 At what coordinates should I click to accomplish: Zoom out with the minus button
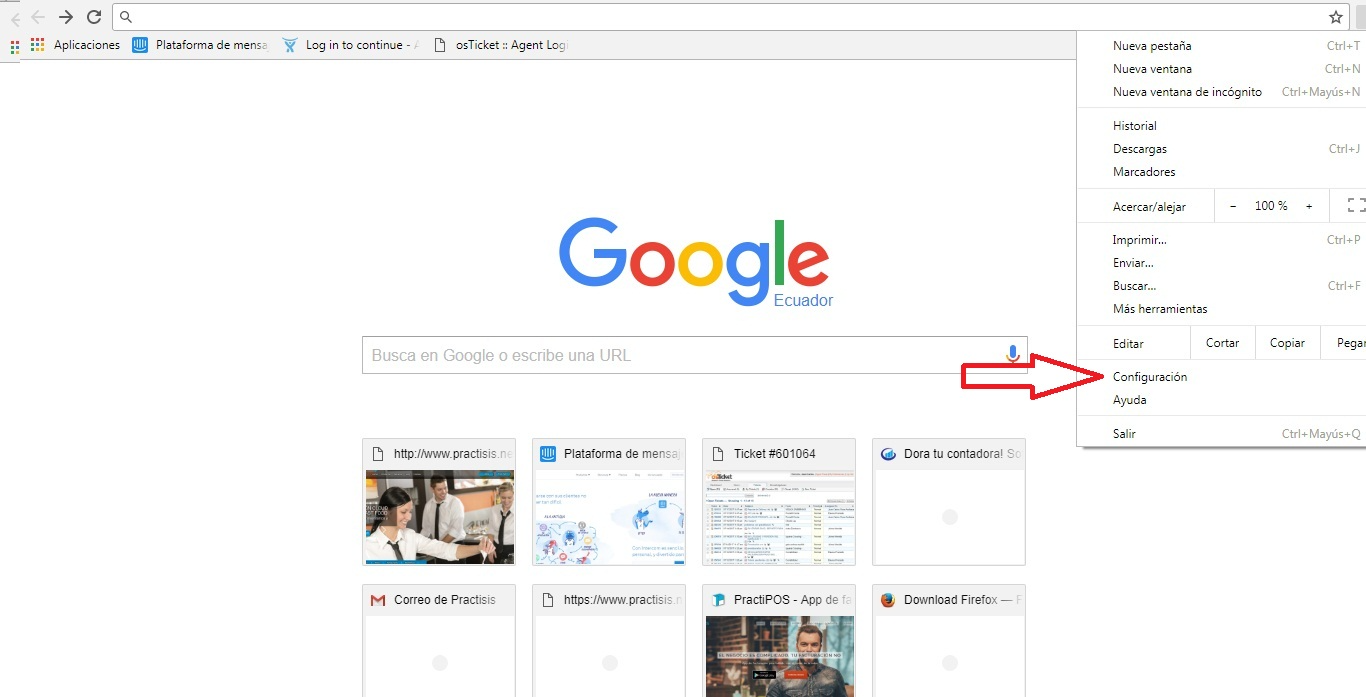(x=1233, y=206)
